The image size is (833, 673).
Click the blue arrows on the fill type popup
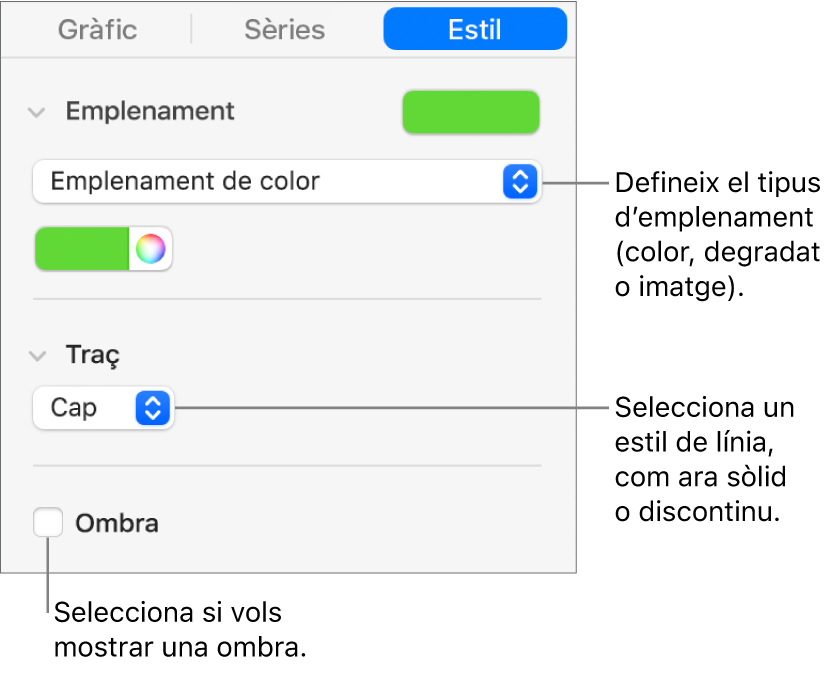tap(519, 182)
